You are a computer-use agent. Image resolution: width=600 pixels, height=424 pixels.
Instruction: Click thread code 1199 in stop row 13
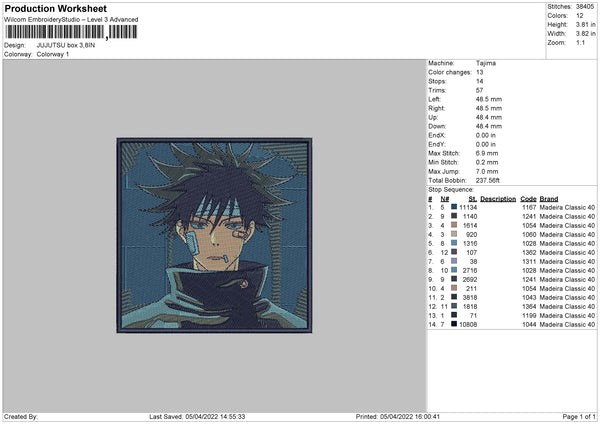[x=529, y=316]
